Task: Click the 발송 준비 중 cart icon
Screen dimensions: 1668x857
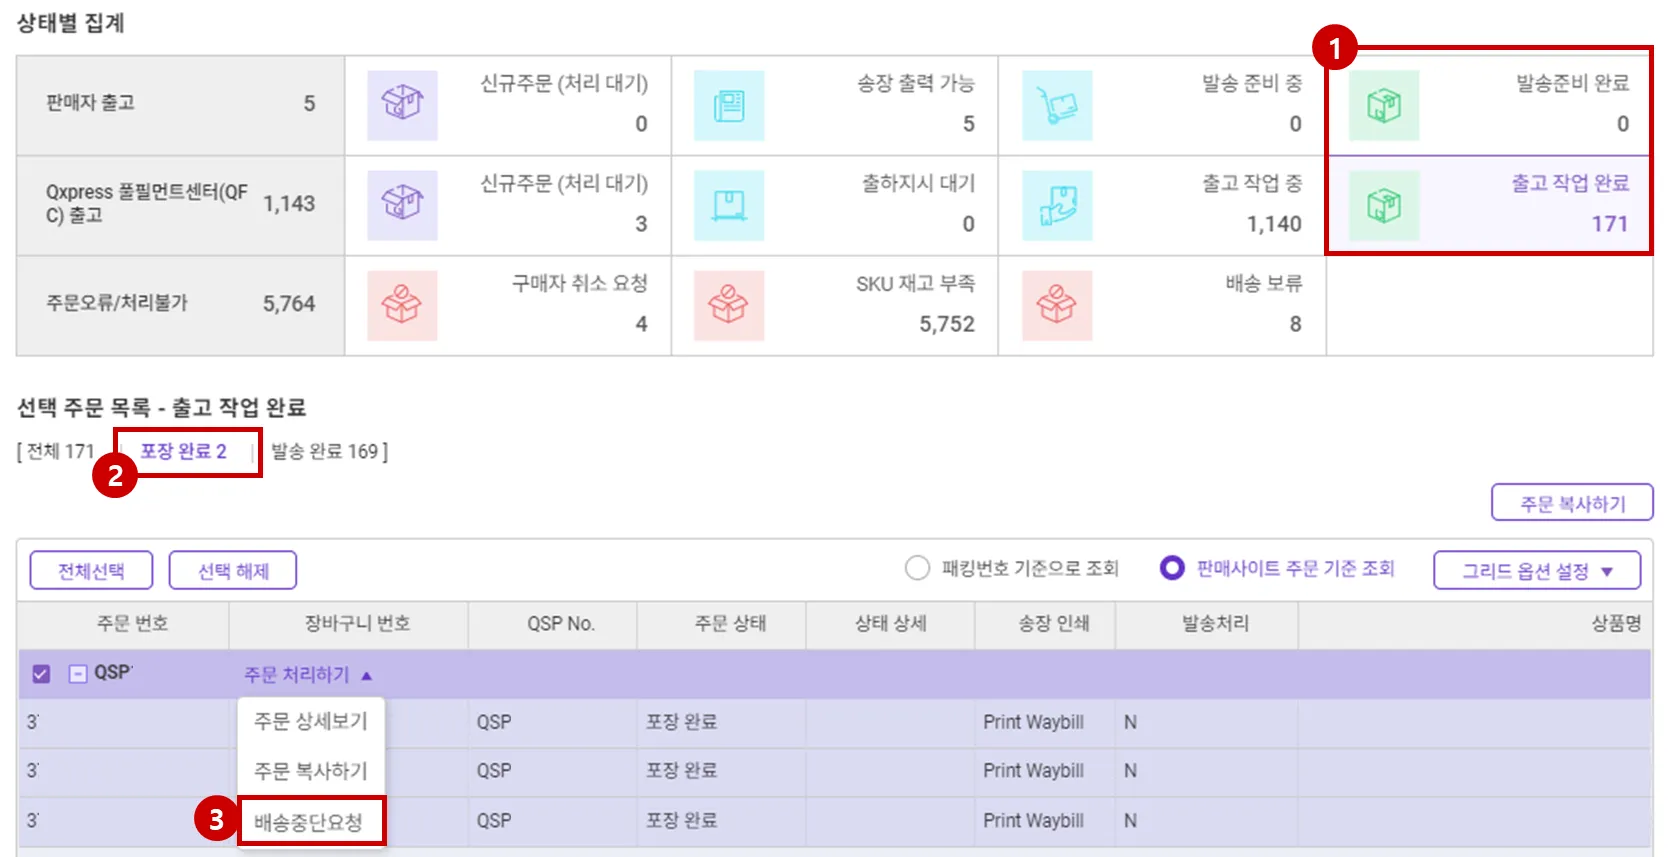Action: pyautogui.click(x=1057, y=105)
